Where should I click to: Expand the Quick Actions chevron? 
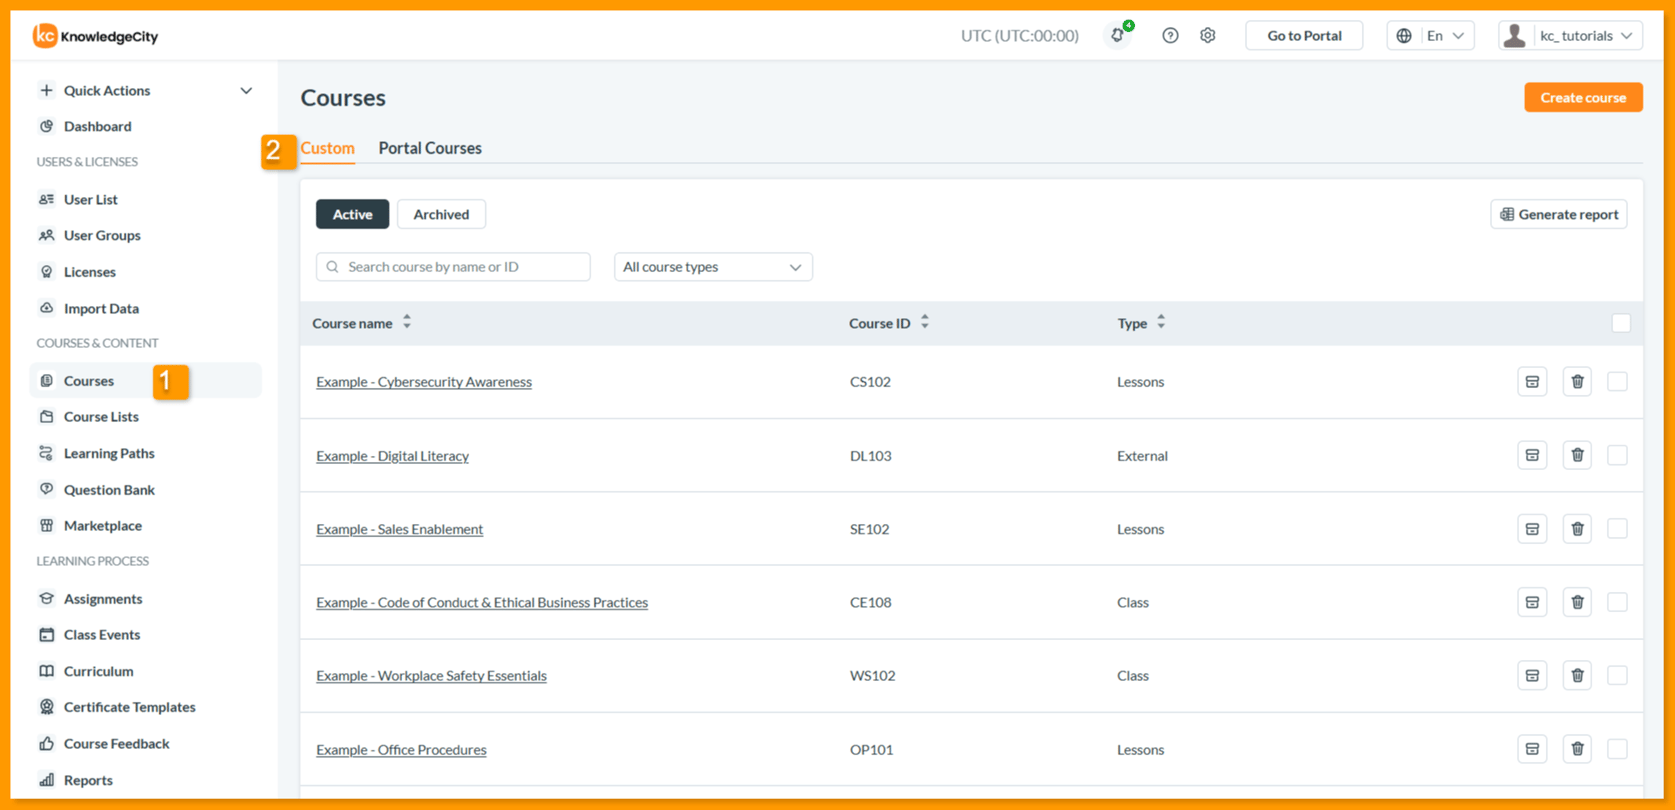pyautogui.click(x=246, y=90)
